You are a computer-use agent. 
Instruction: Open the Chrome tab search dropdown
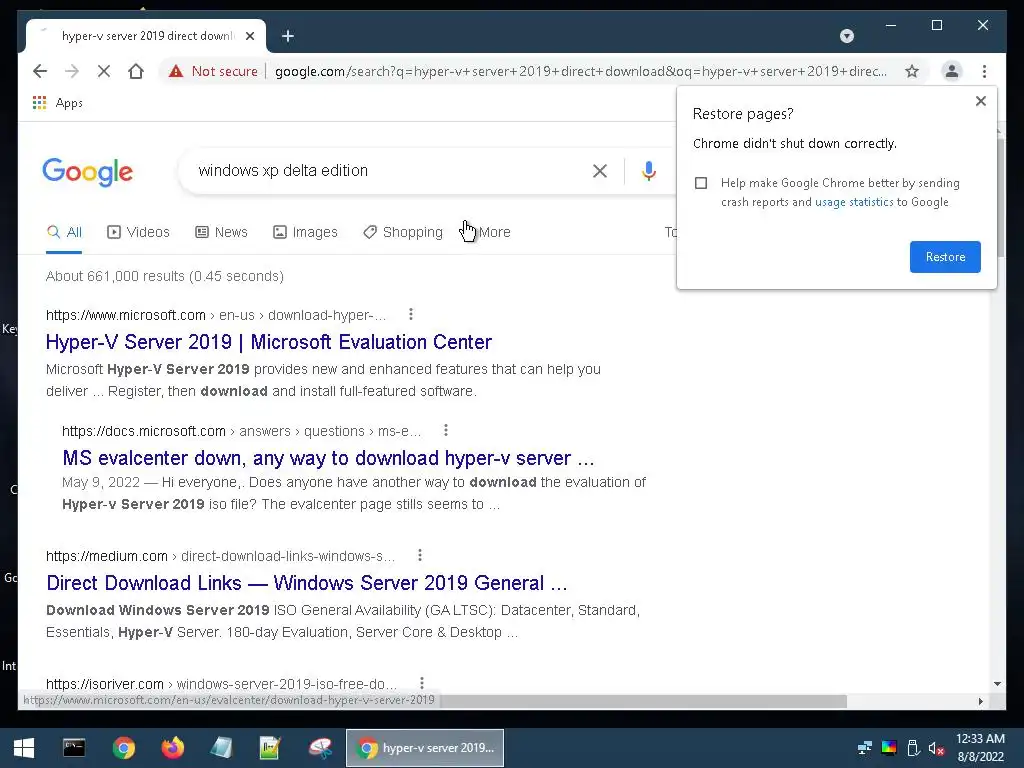point(846,36)
